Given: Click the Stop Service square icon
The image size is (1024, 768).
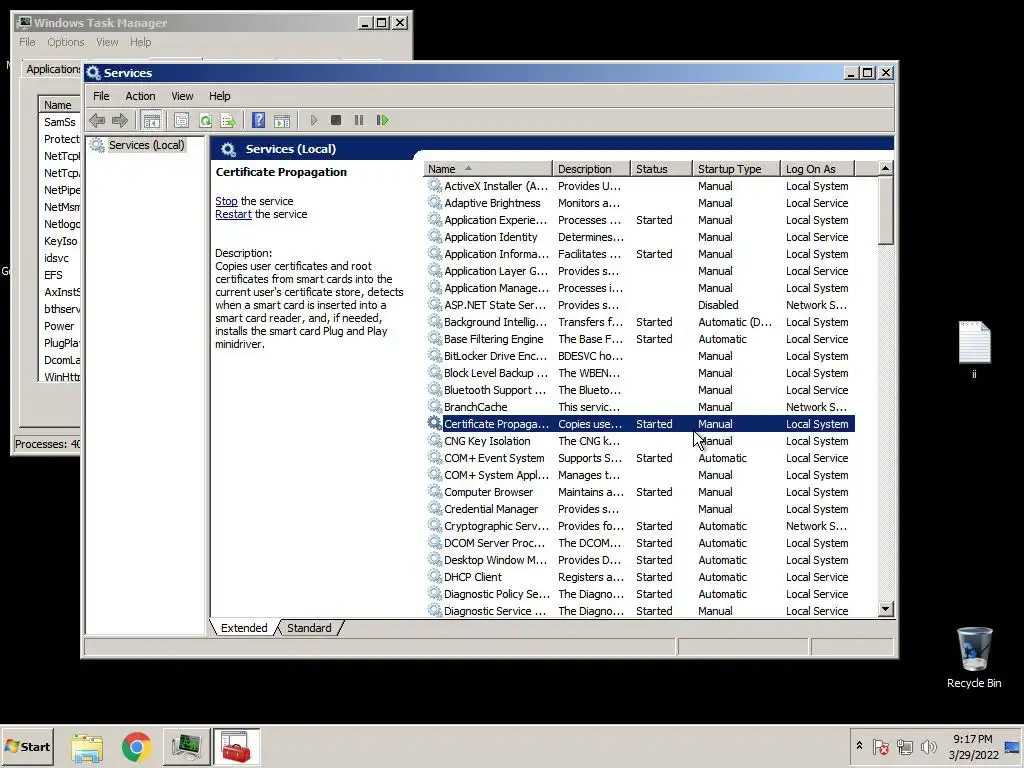Looking at the screenshot, I should [336, 120].
